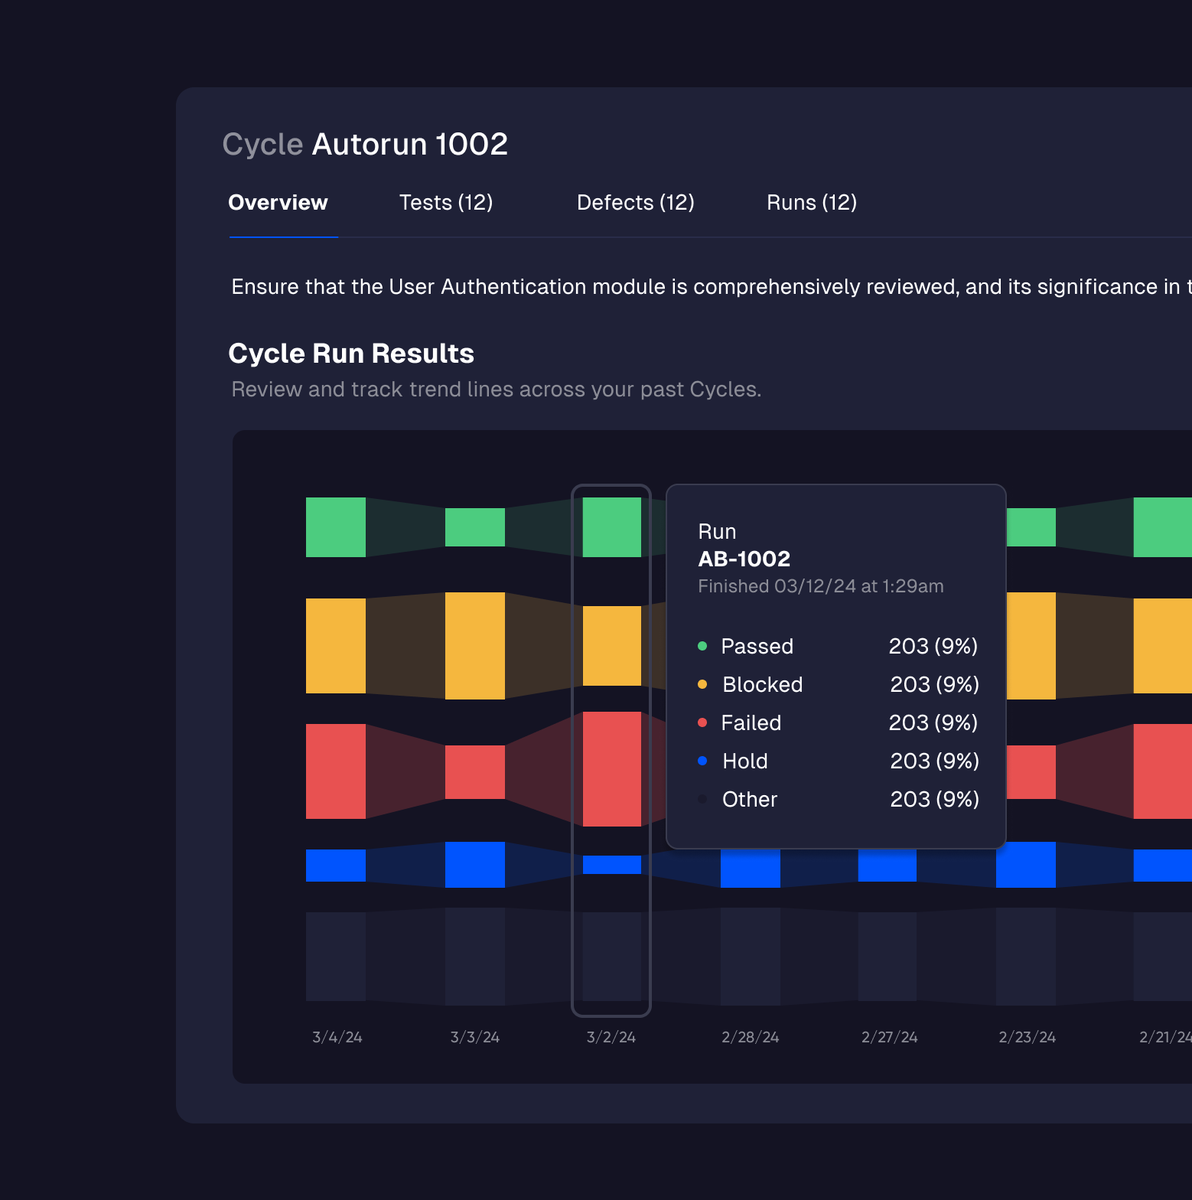Image resolution: width=1192 pixels, height=1200 pixels.
Task: Click the 3/4/24 dark other bar
Action: pos(336,956)
